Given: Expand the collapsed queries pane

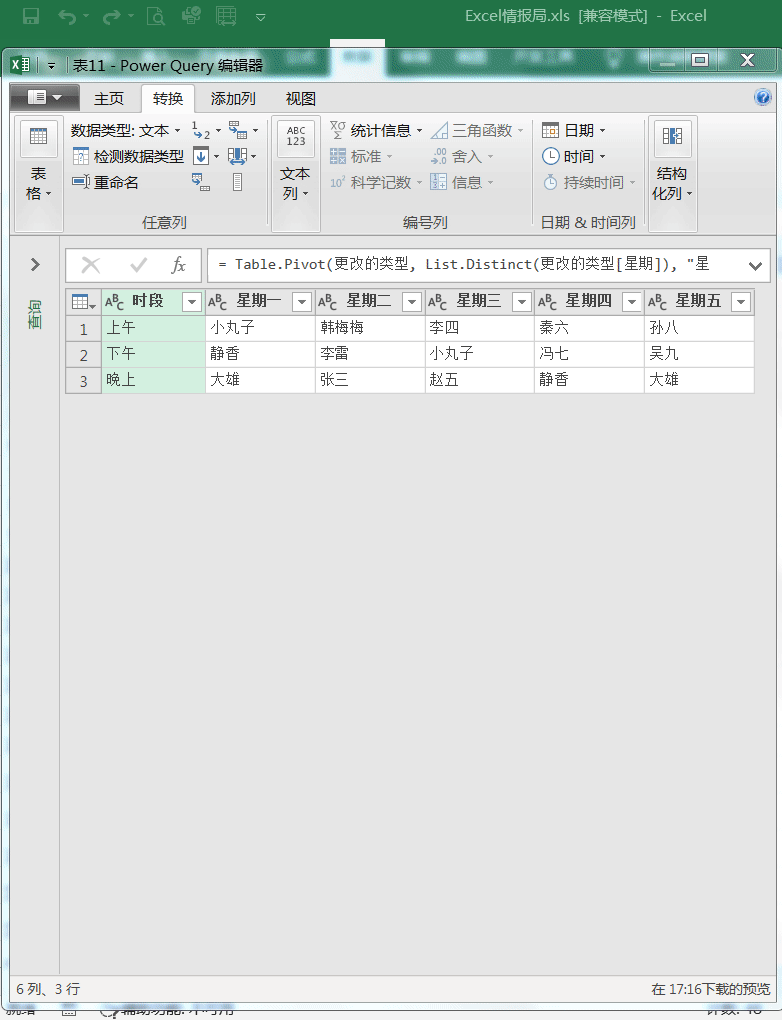Looking at the screenshot, I should point(35,265).
